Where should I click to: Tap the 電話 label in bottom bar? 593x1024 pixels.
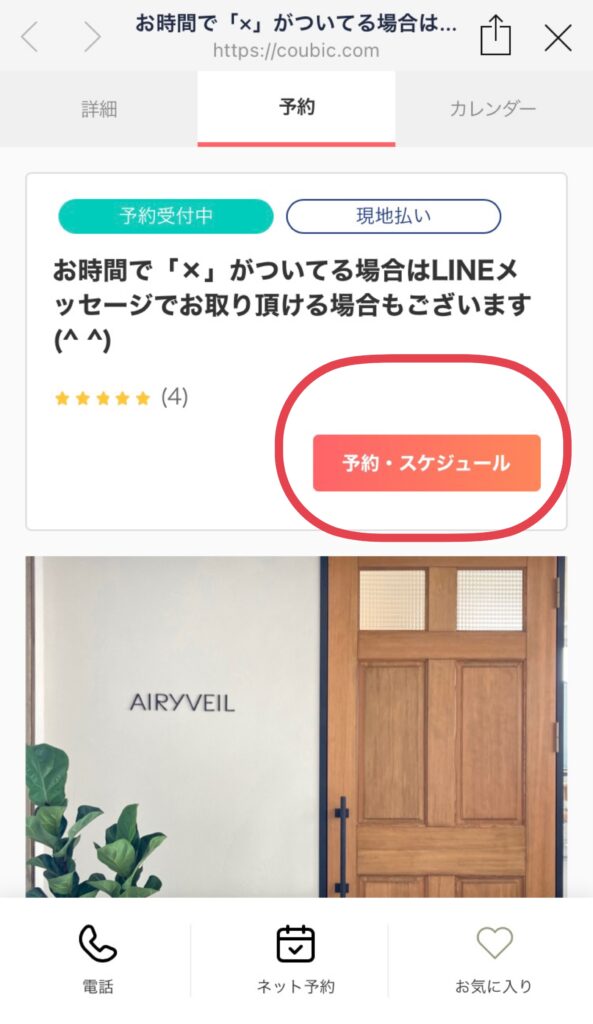pyautogui.click(x=98, y=986)
